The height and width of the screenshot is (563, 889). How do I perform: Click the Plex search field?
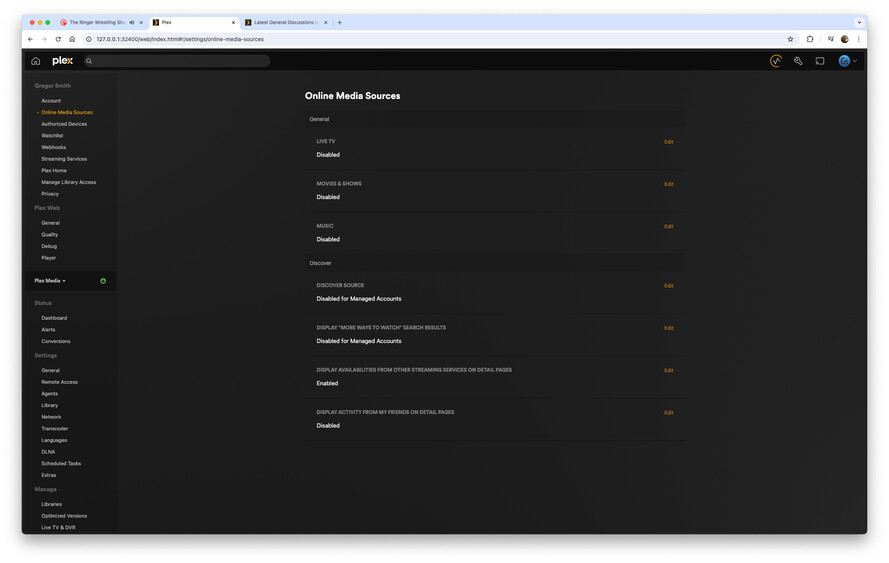coord(177,61)
